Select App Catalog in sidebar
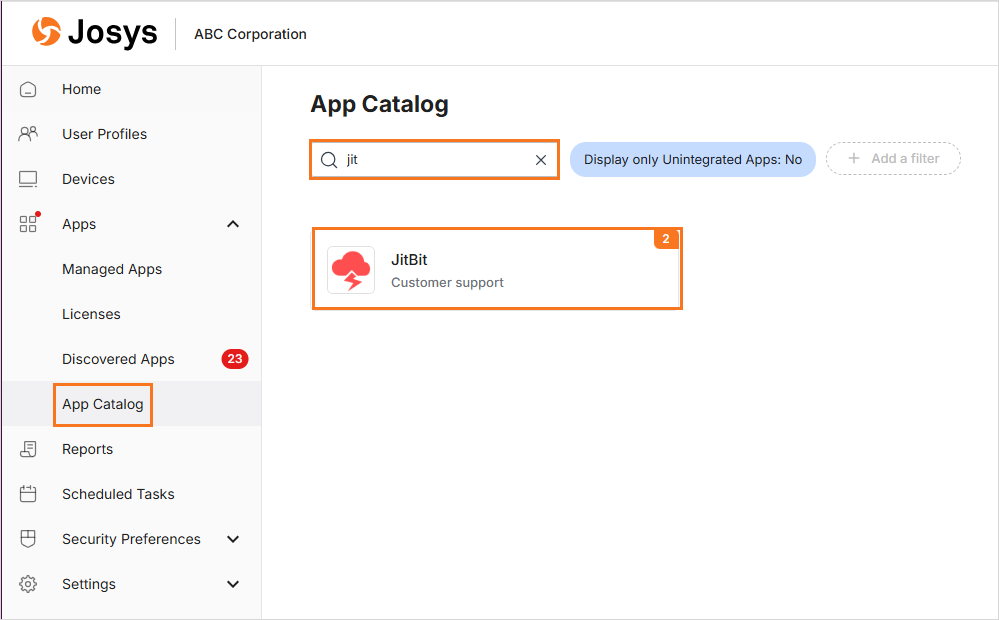Image resolution: width=999 pixels, height=620 pixels. point(103,404)
